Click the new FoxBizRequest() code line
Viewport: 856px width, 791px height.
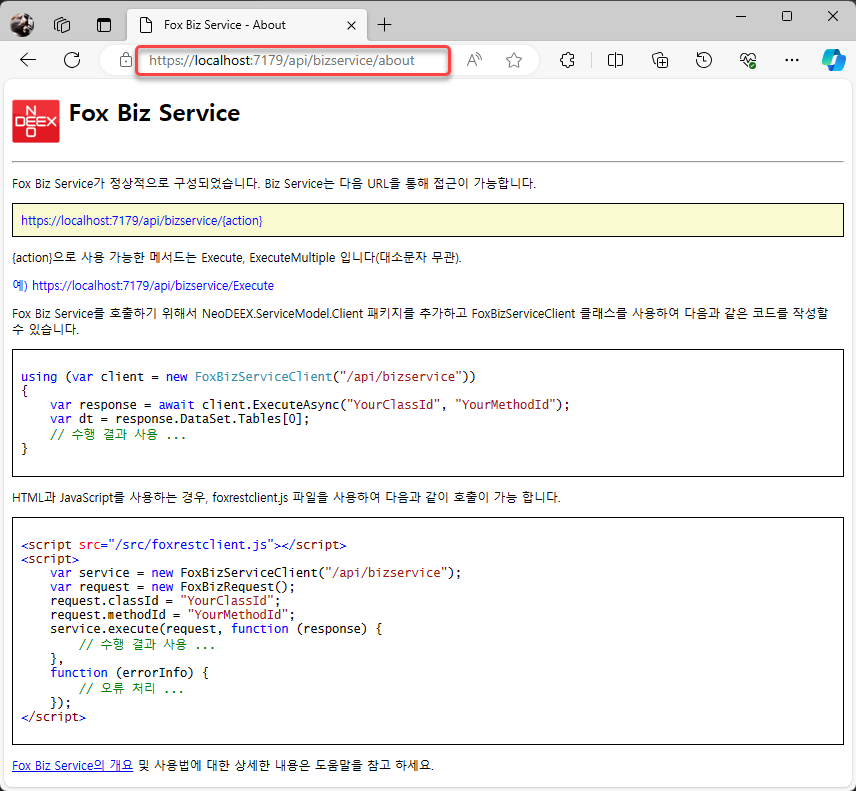173,587
